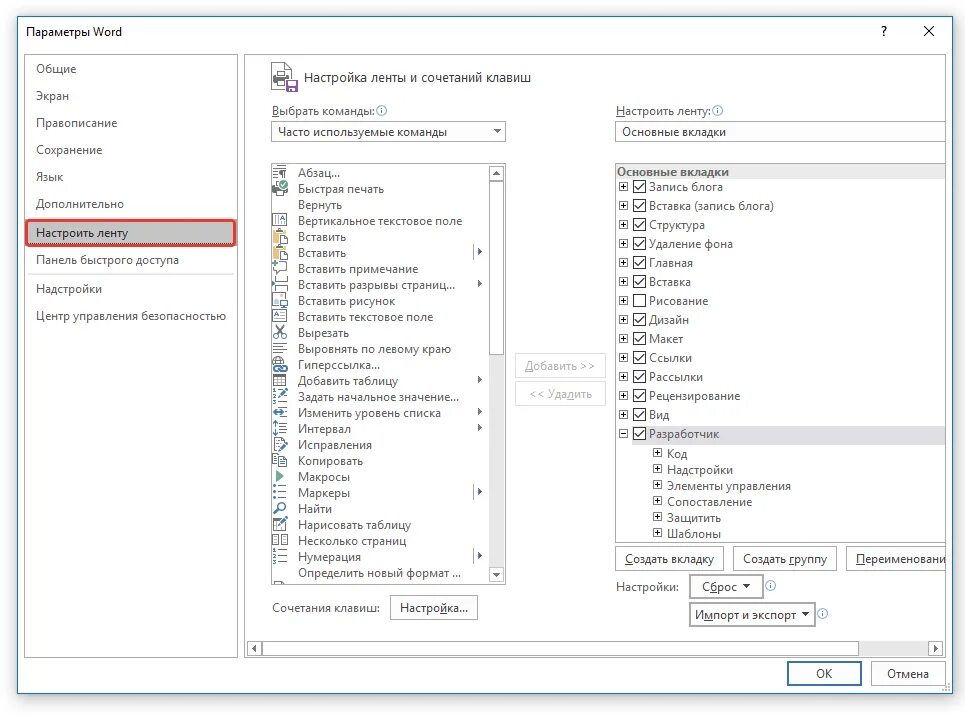Click the Отмена button
965x716 pixels.
(x=908, y=674)
